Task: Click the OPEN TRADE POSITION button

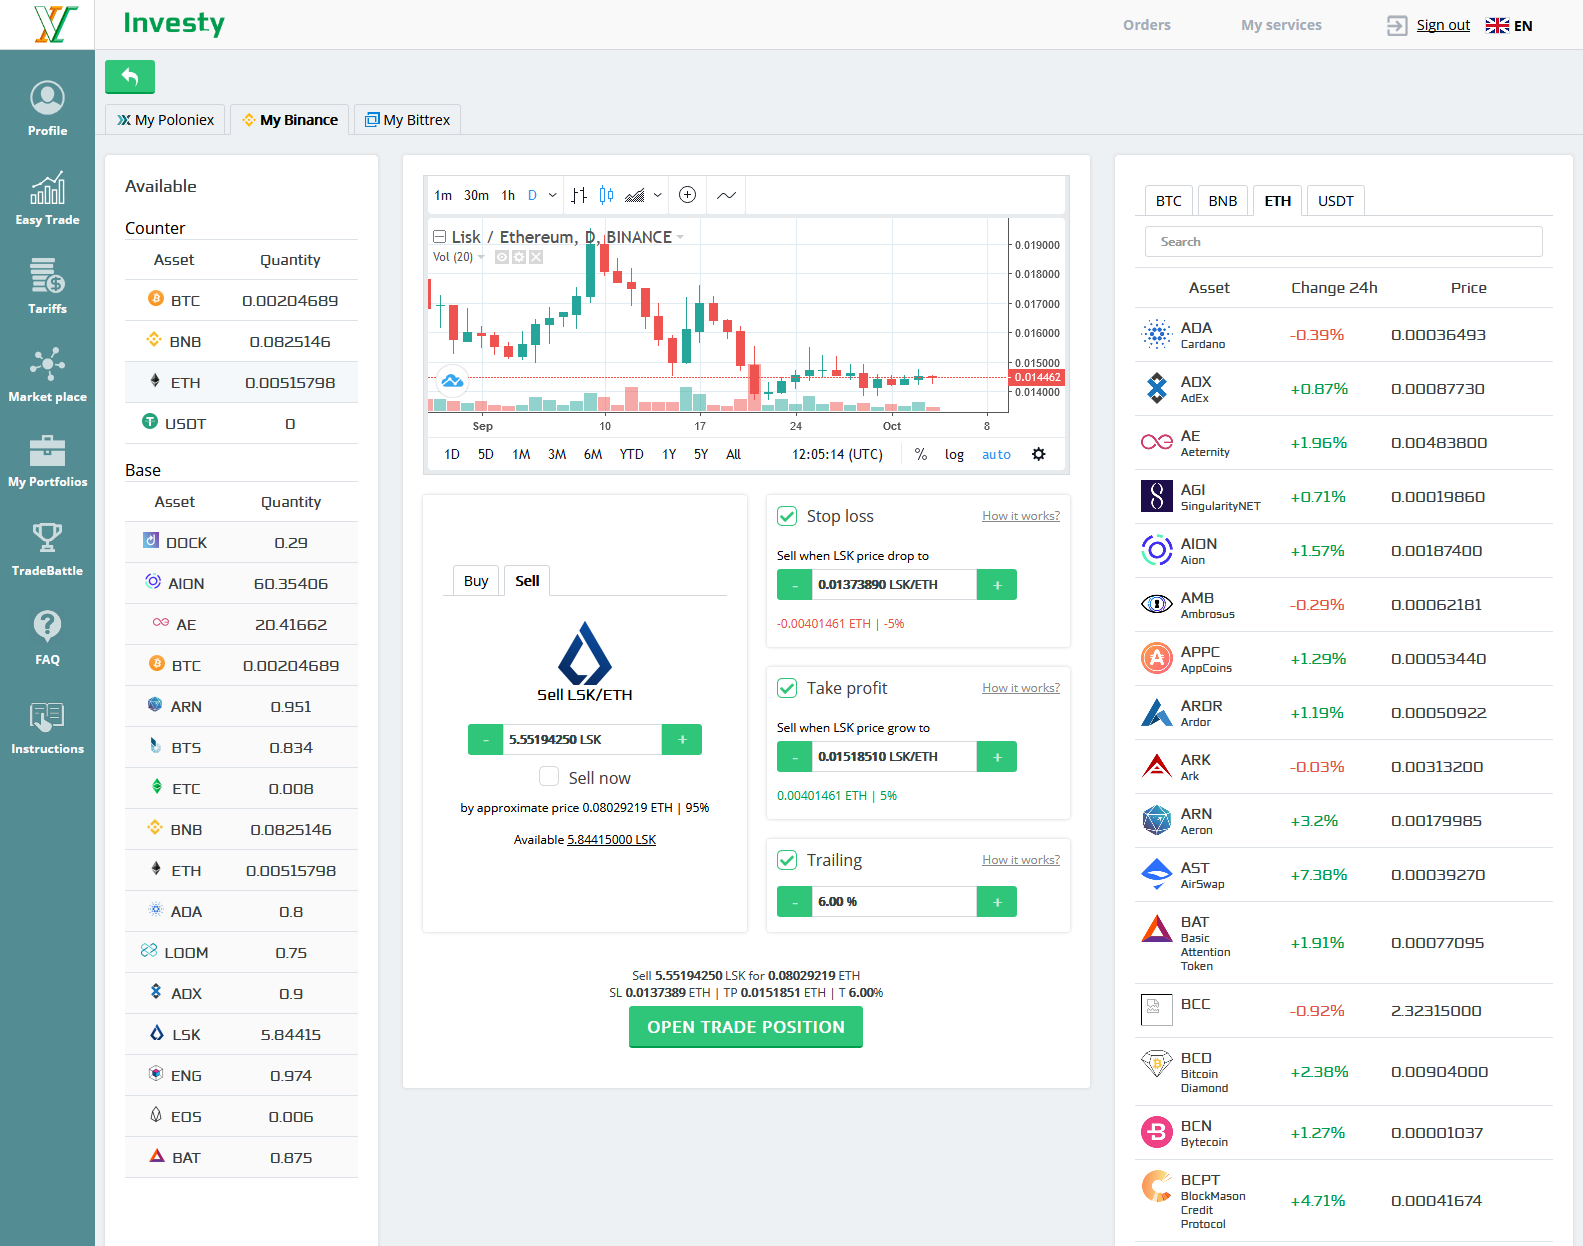Action: pos(745,1027)
